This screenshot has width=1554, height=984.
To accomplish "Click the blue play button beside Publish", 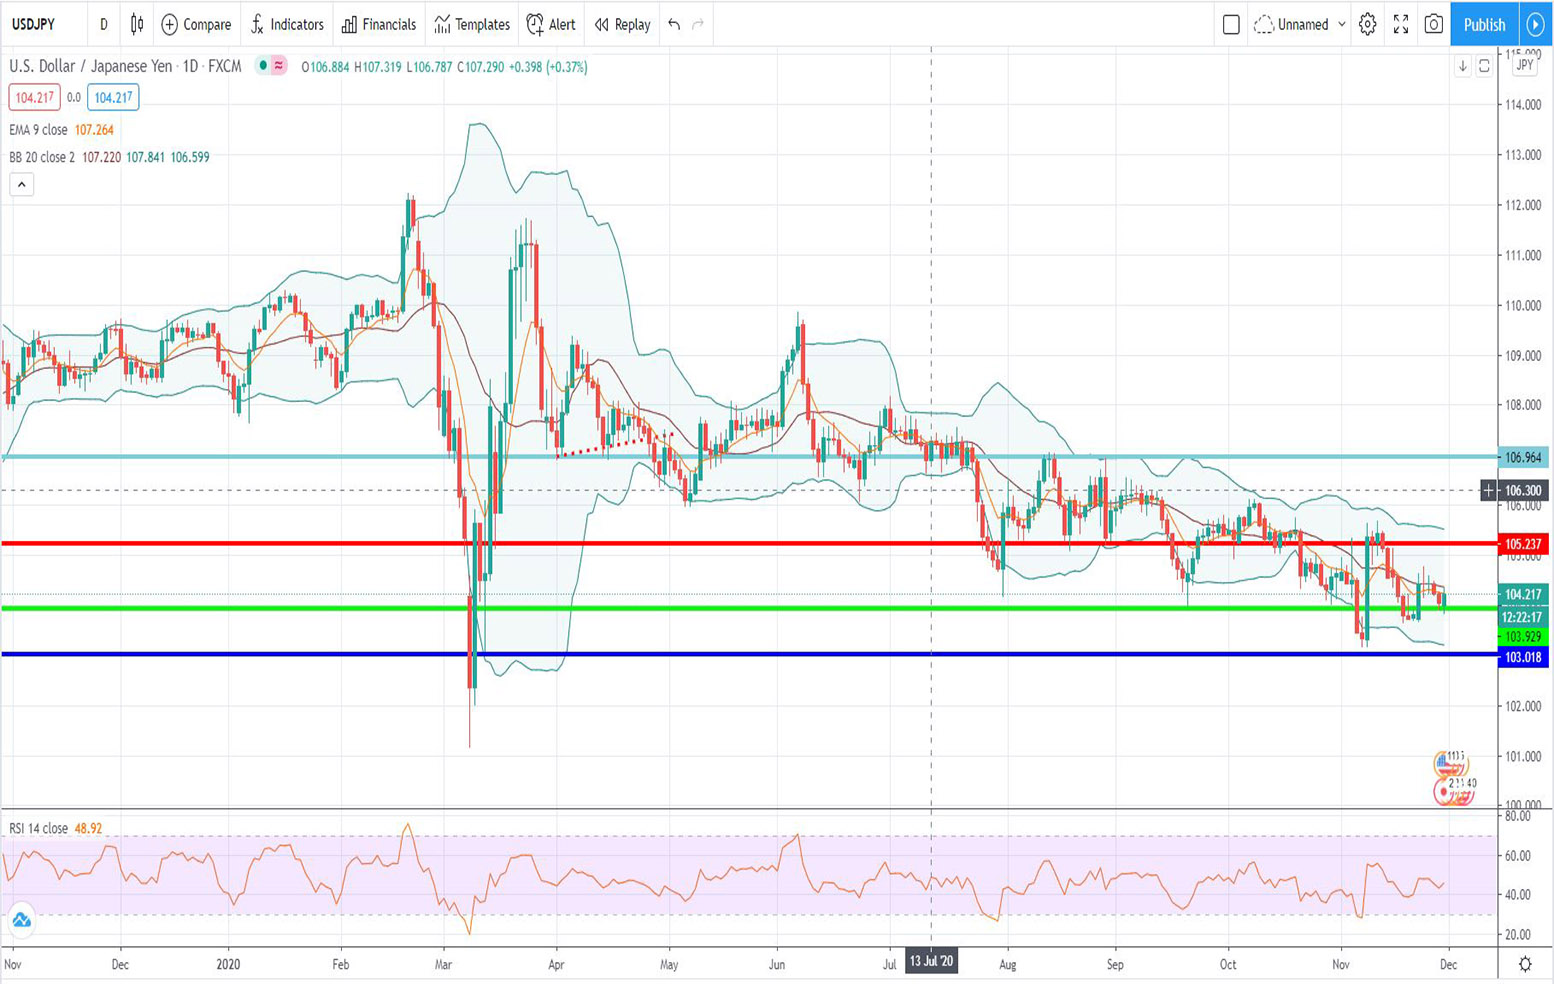I will [1536, 24].
